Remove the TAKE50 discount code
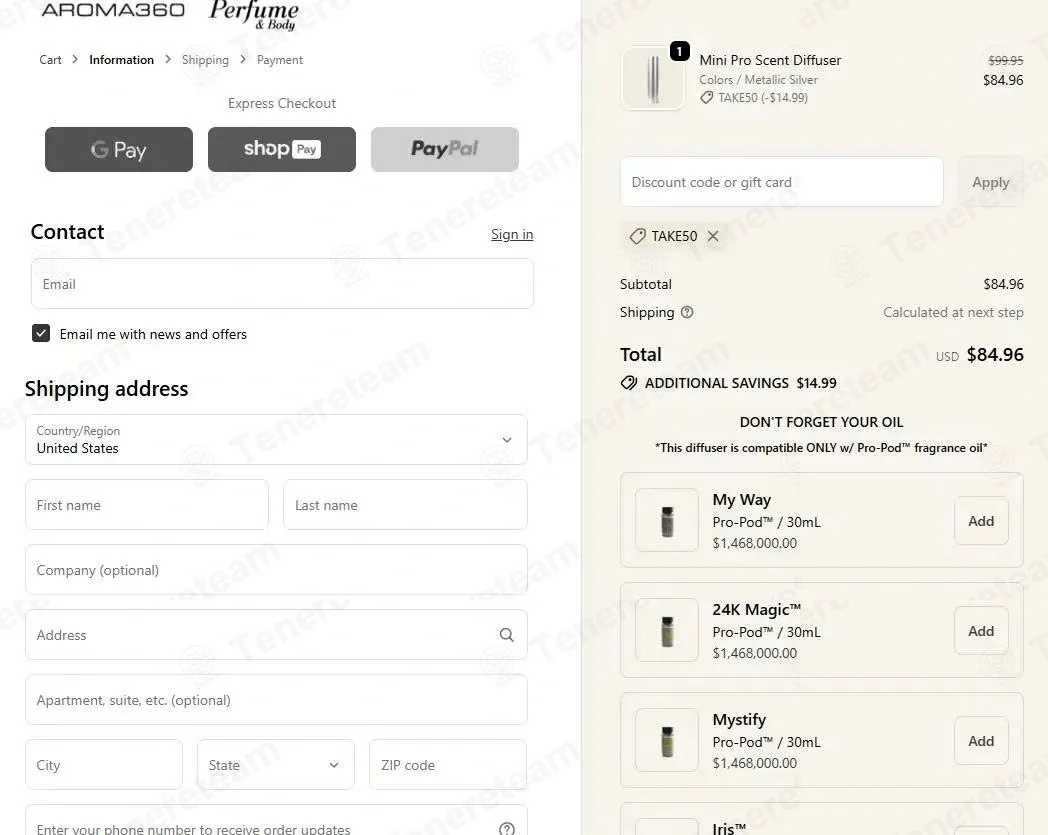 (x=713, y=236)
